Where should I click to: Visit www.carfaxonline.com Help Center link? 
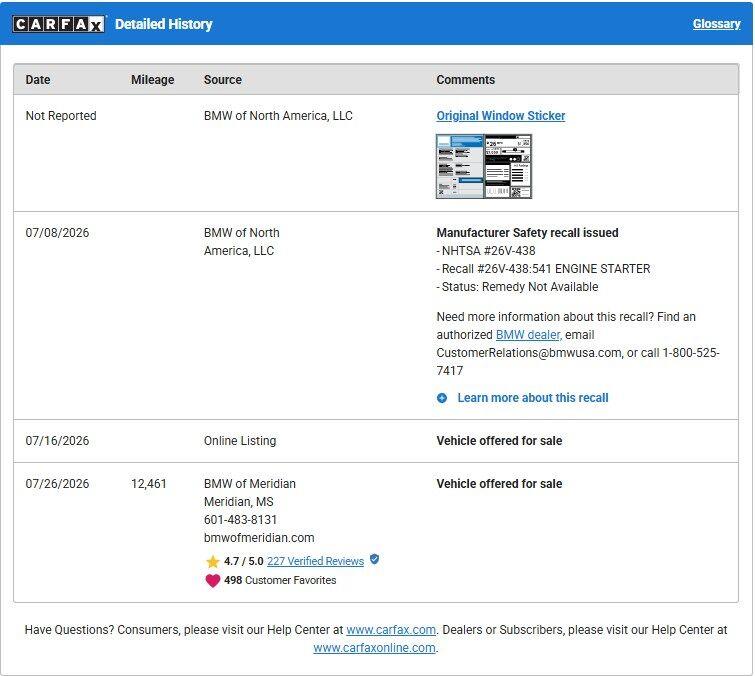[374, 648]
